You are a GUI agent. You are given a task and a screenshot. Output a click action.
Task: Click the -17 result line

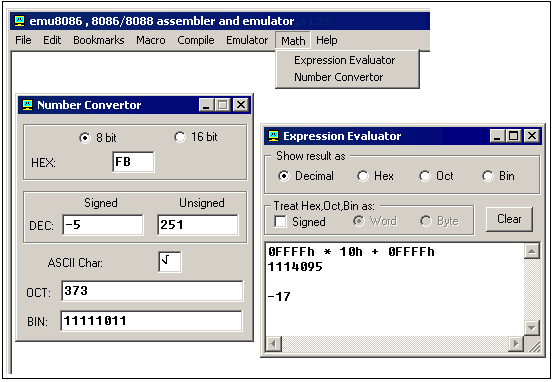(279, 296)
